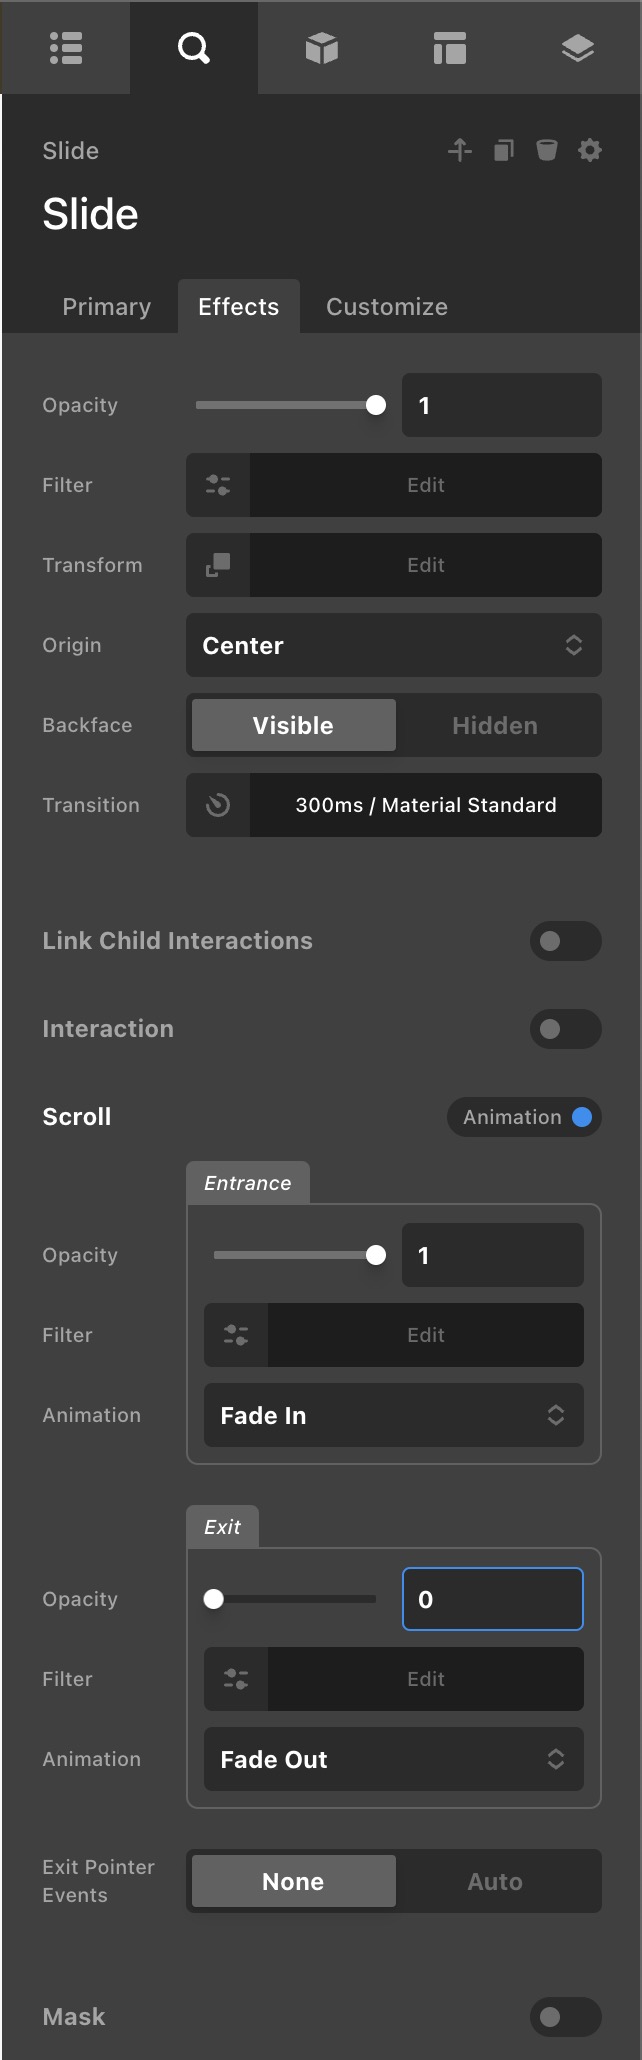
Task: Open the Origin dropdown set to Center
Action: 393,645
